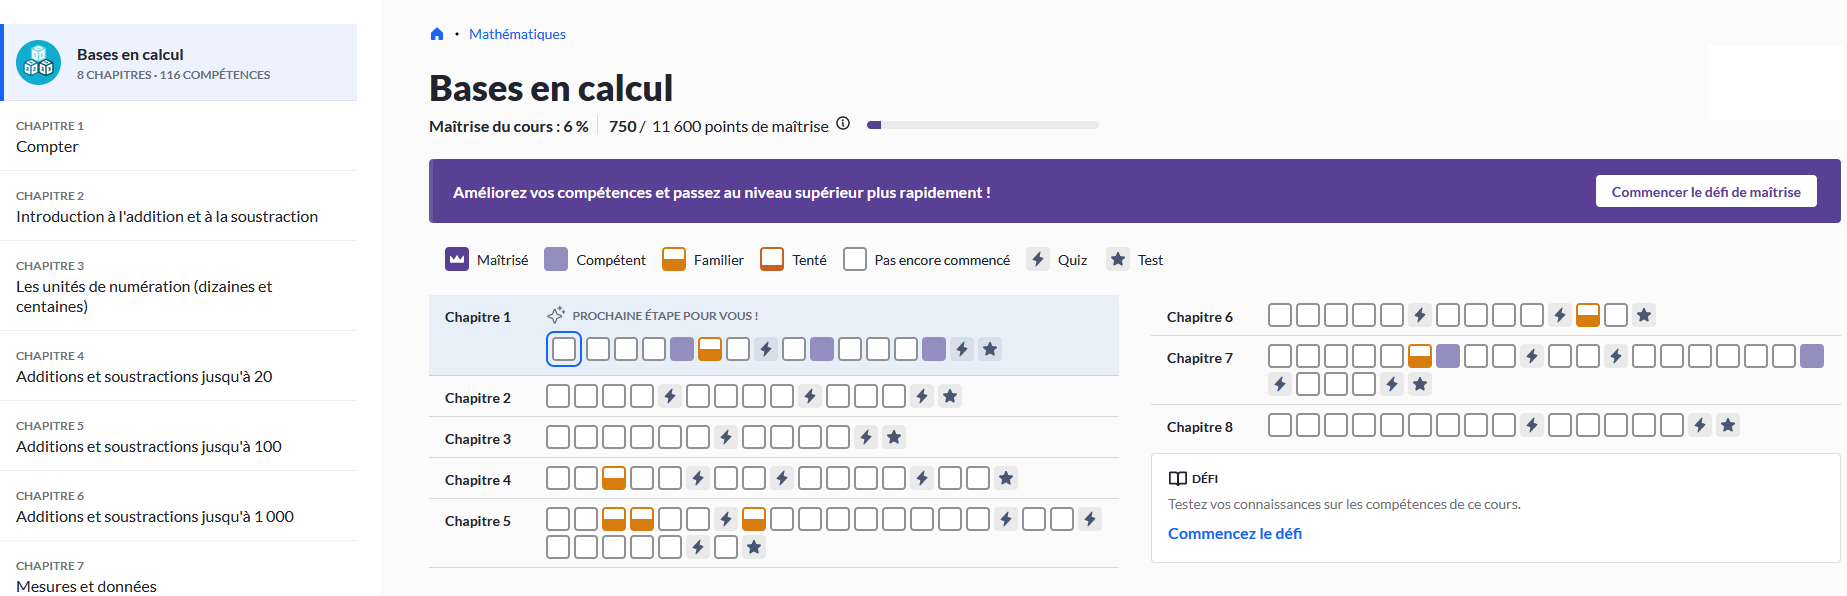Open the Chapitre 3 row title
Screen dimensions: 1847x596
[x=478, y=439]
